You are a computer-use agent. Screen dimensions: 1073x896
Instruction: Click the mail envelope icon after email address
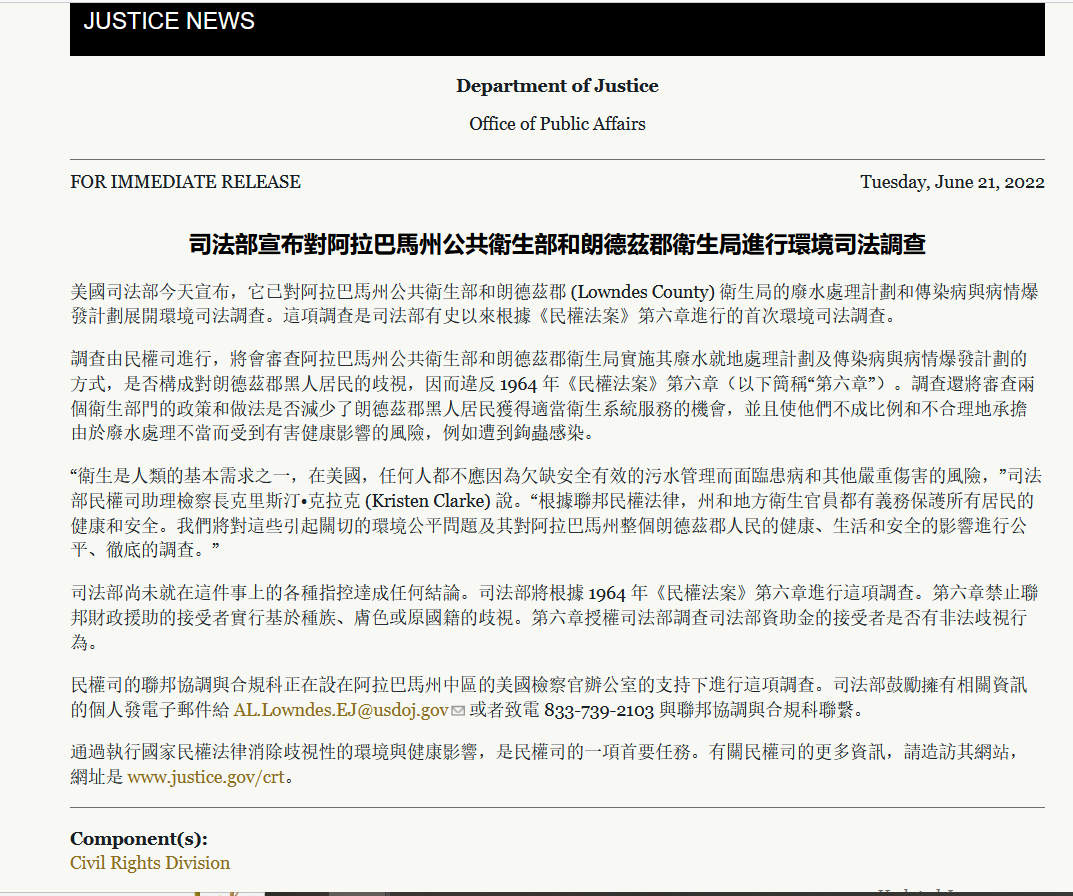coord(458,711)
